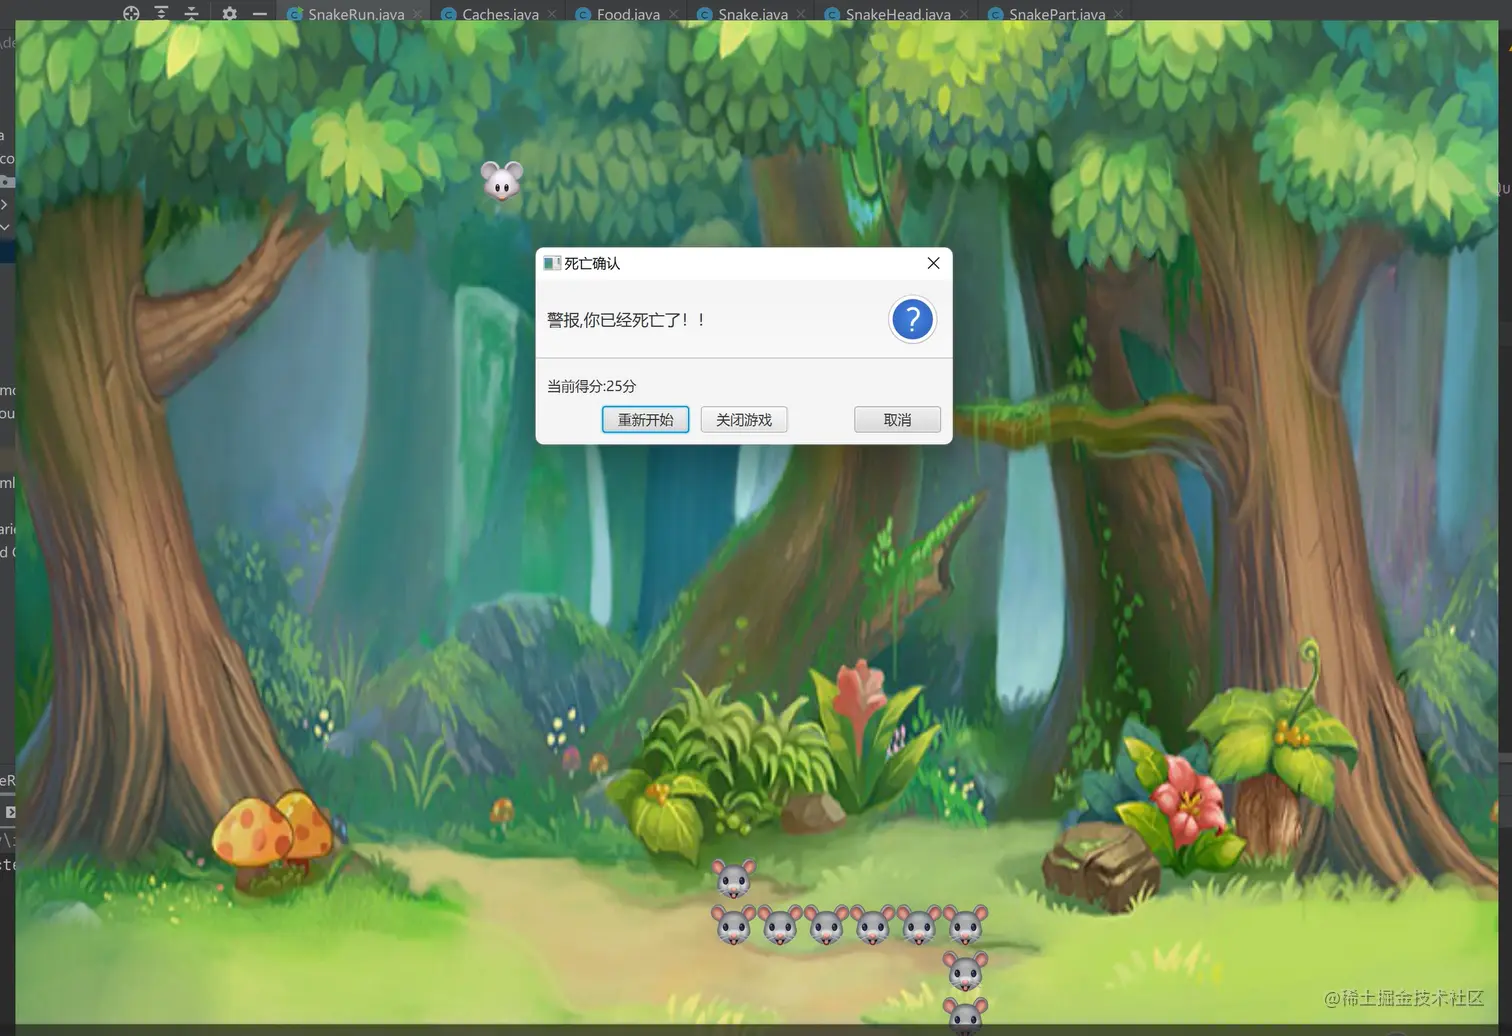
Task: Open the SnakeHead.java tab
Action: pyautogui.click(x=898, y=14)
